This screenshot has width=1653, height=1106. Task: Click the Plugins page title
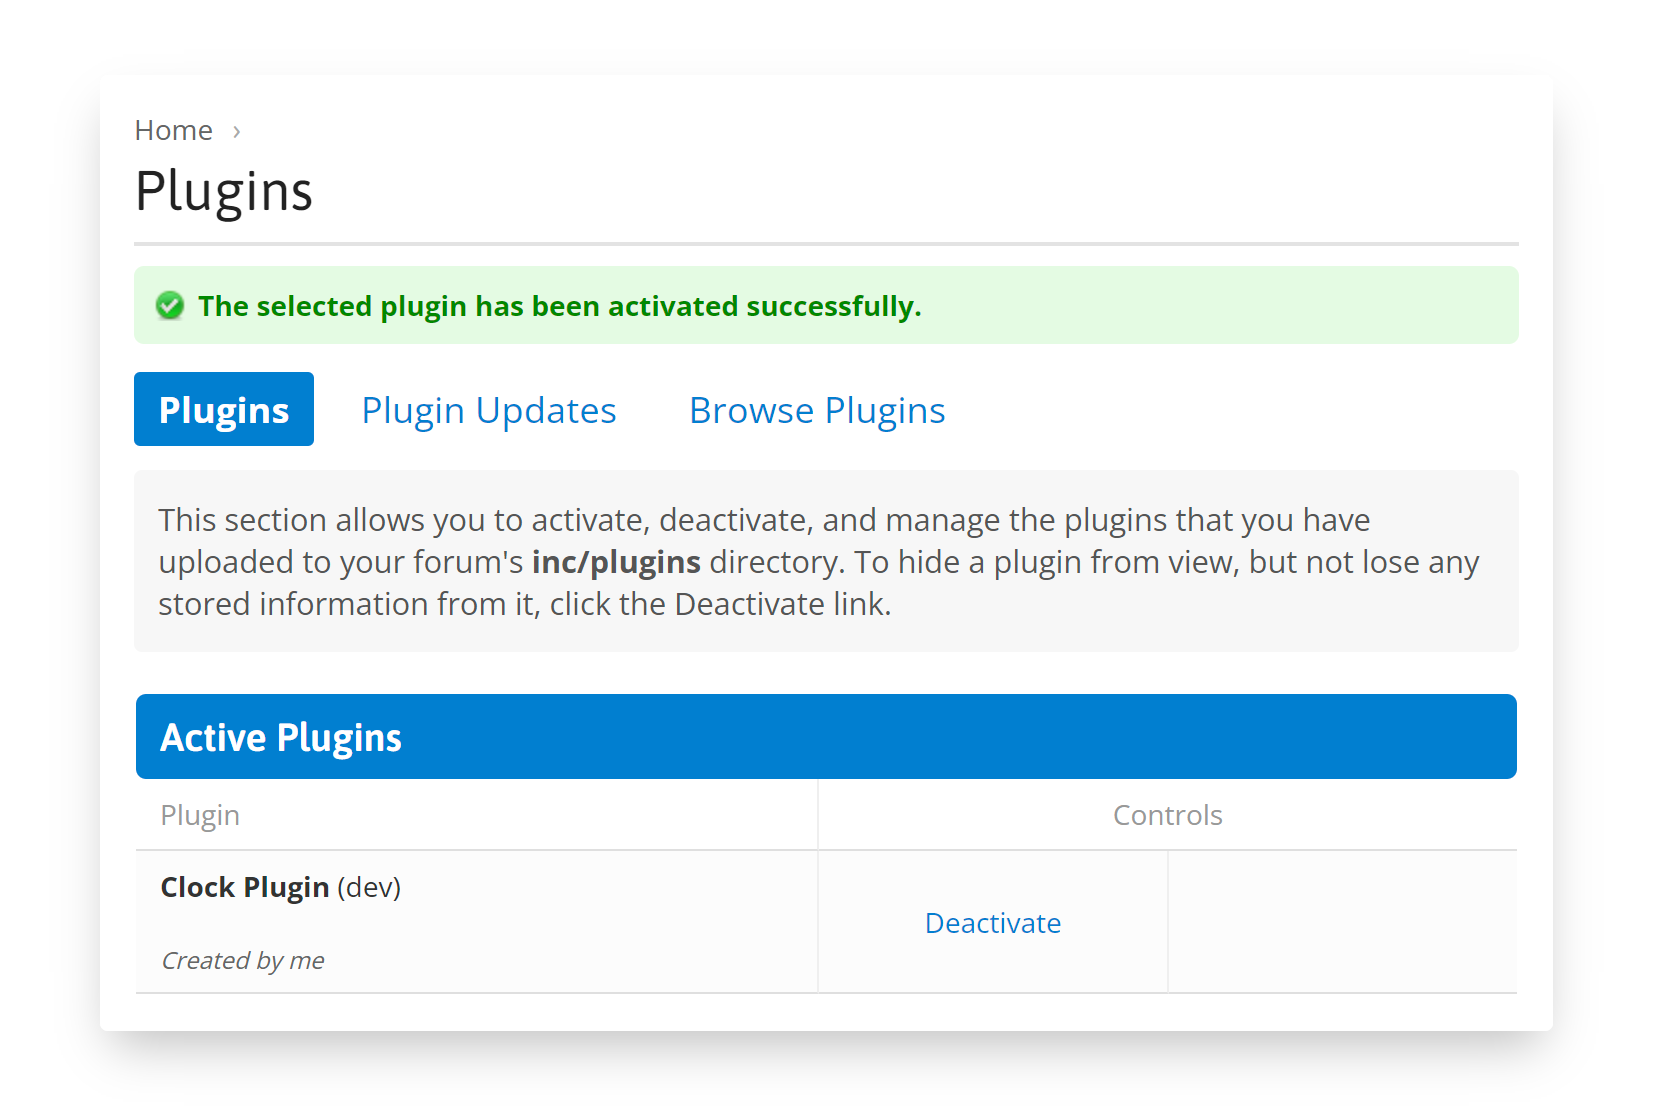pyautogui.click(x=224, y=192)
